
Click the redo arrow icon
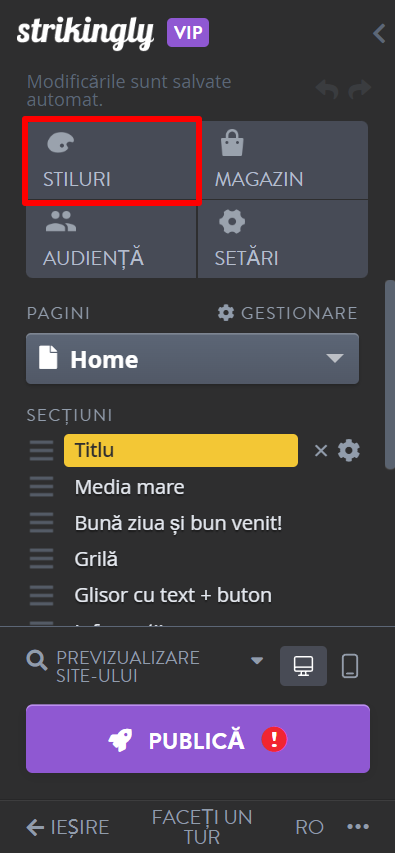360,89
